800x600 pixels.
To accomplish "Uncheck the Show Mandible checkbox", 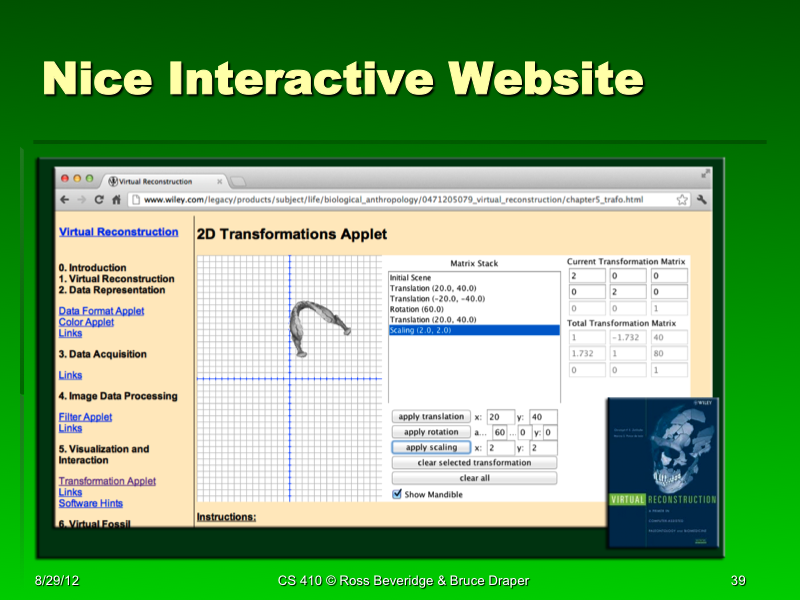I will coord(397,492).
